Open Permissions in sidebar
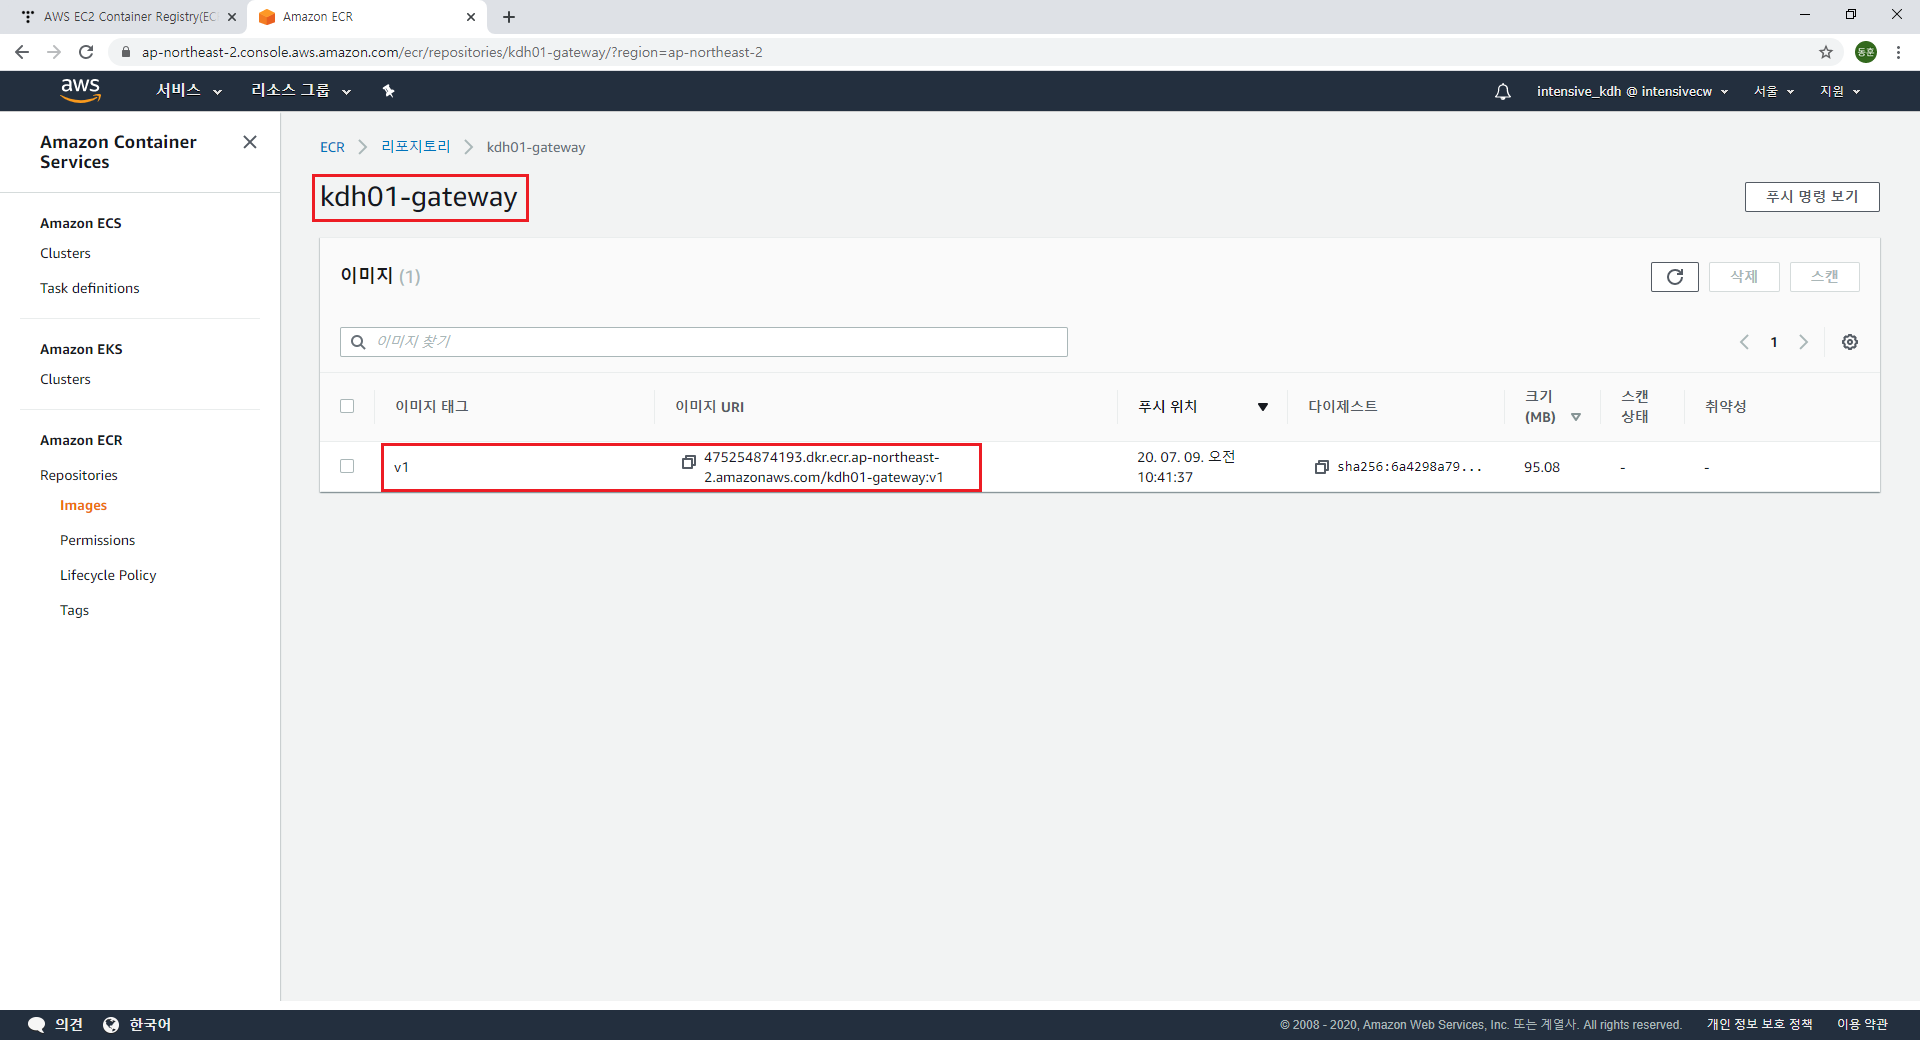Screen dimensions: 1920x1040 tap(97, 540)
